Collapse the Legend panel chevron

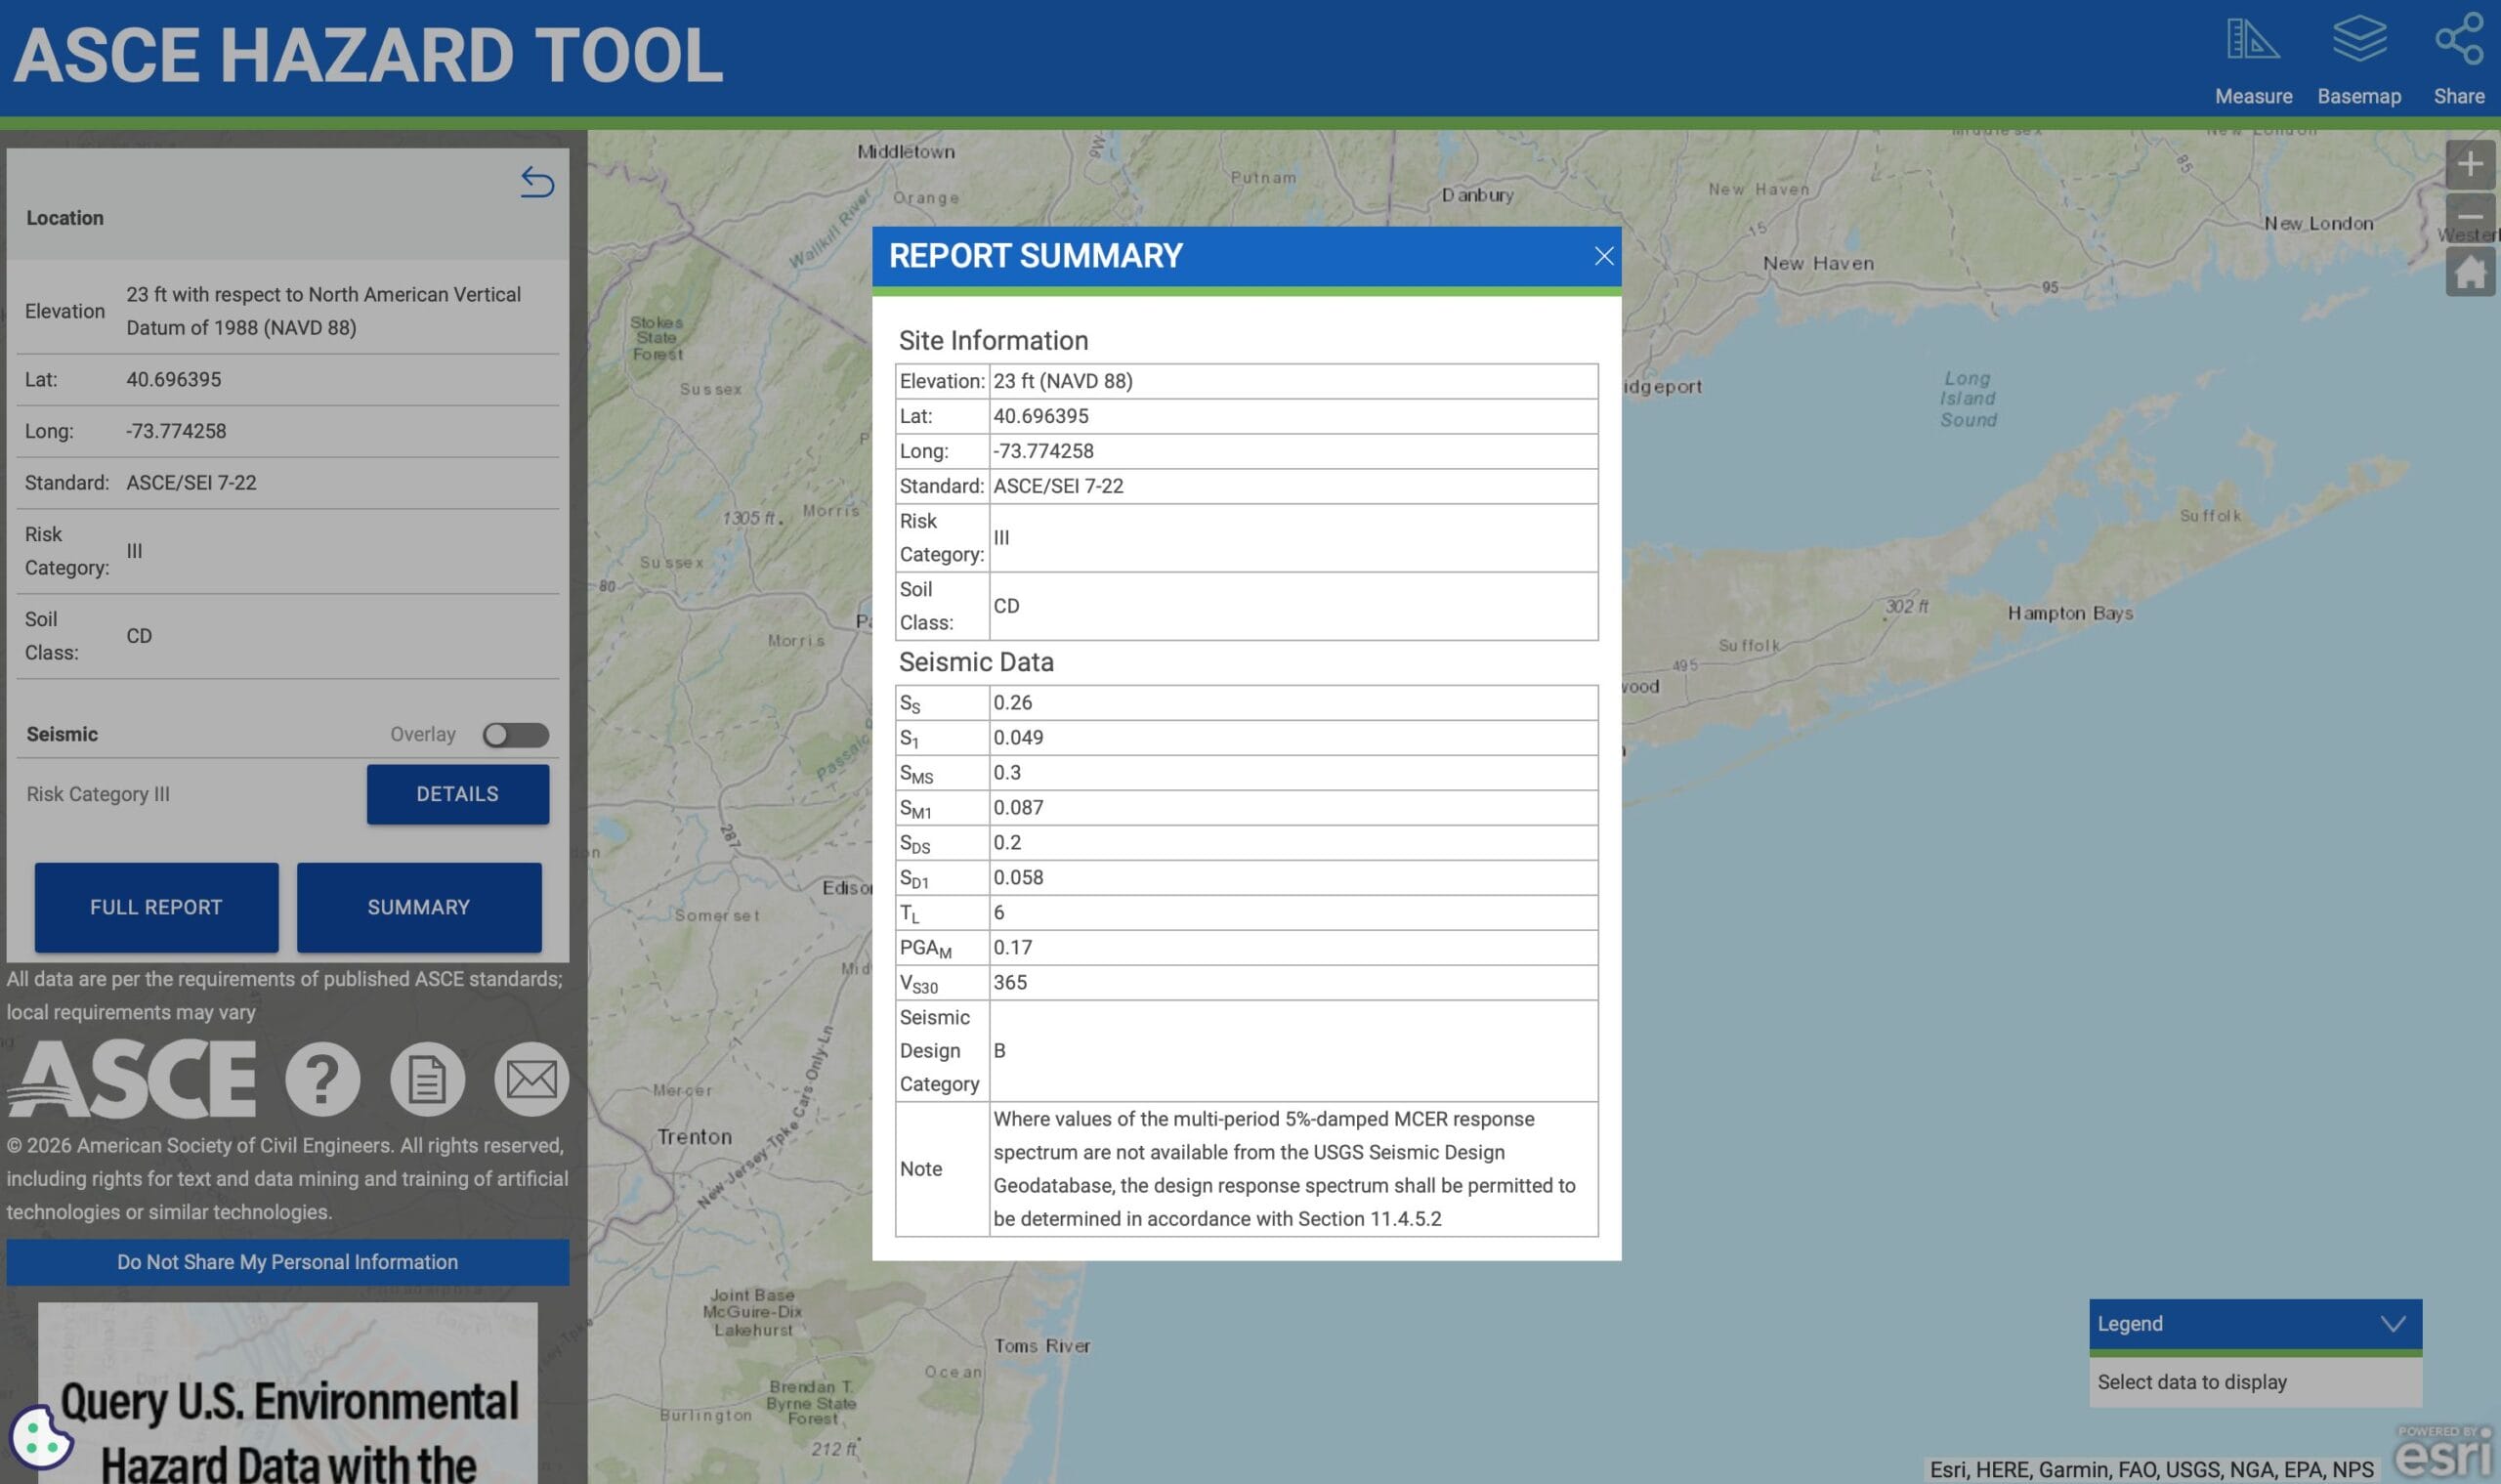tap(2392, 1323)
